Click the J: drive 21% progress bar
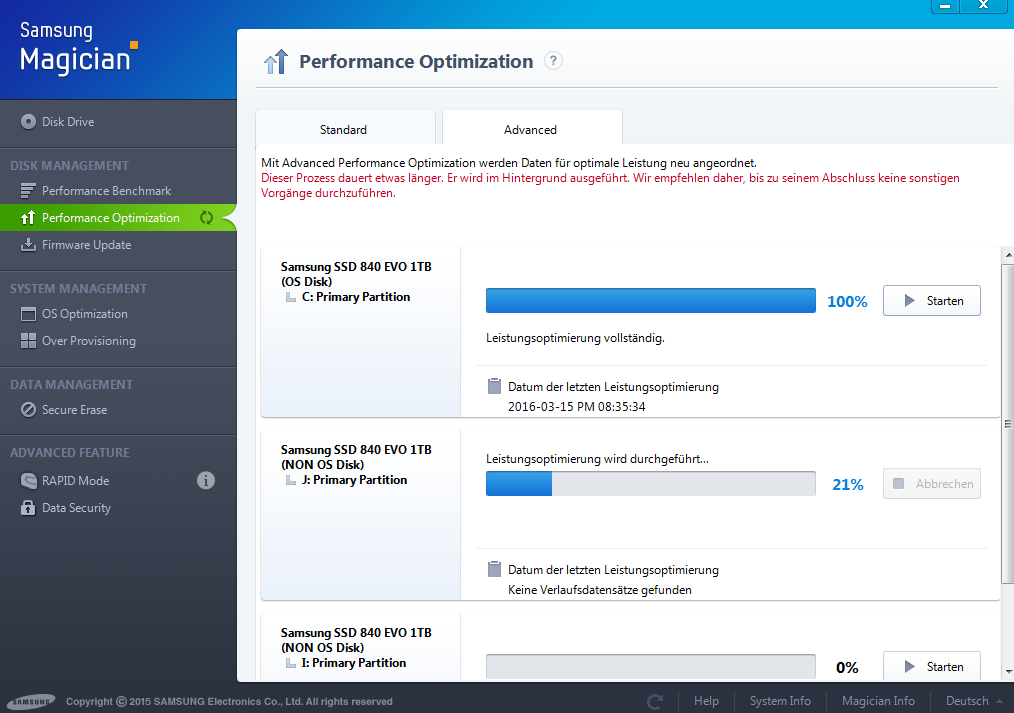Image resolution: width=1014 pixels, height=713 pixels. 650,484
